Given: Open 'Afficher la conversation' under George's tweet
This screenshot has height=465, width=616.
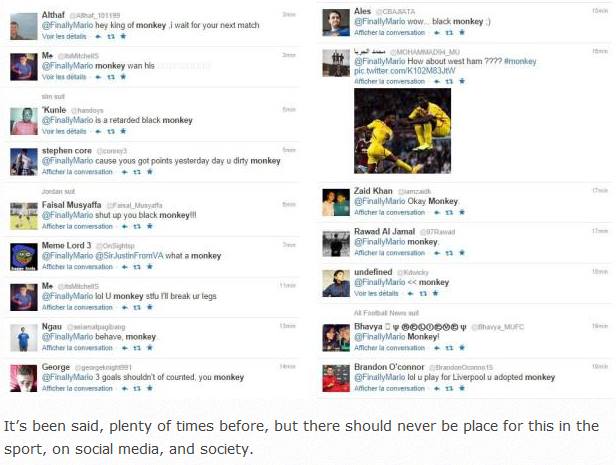Looking at the screenshot, I should [x=77, y=388].
